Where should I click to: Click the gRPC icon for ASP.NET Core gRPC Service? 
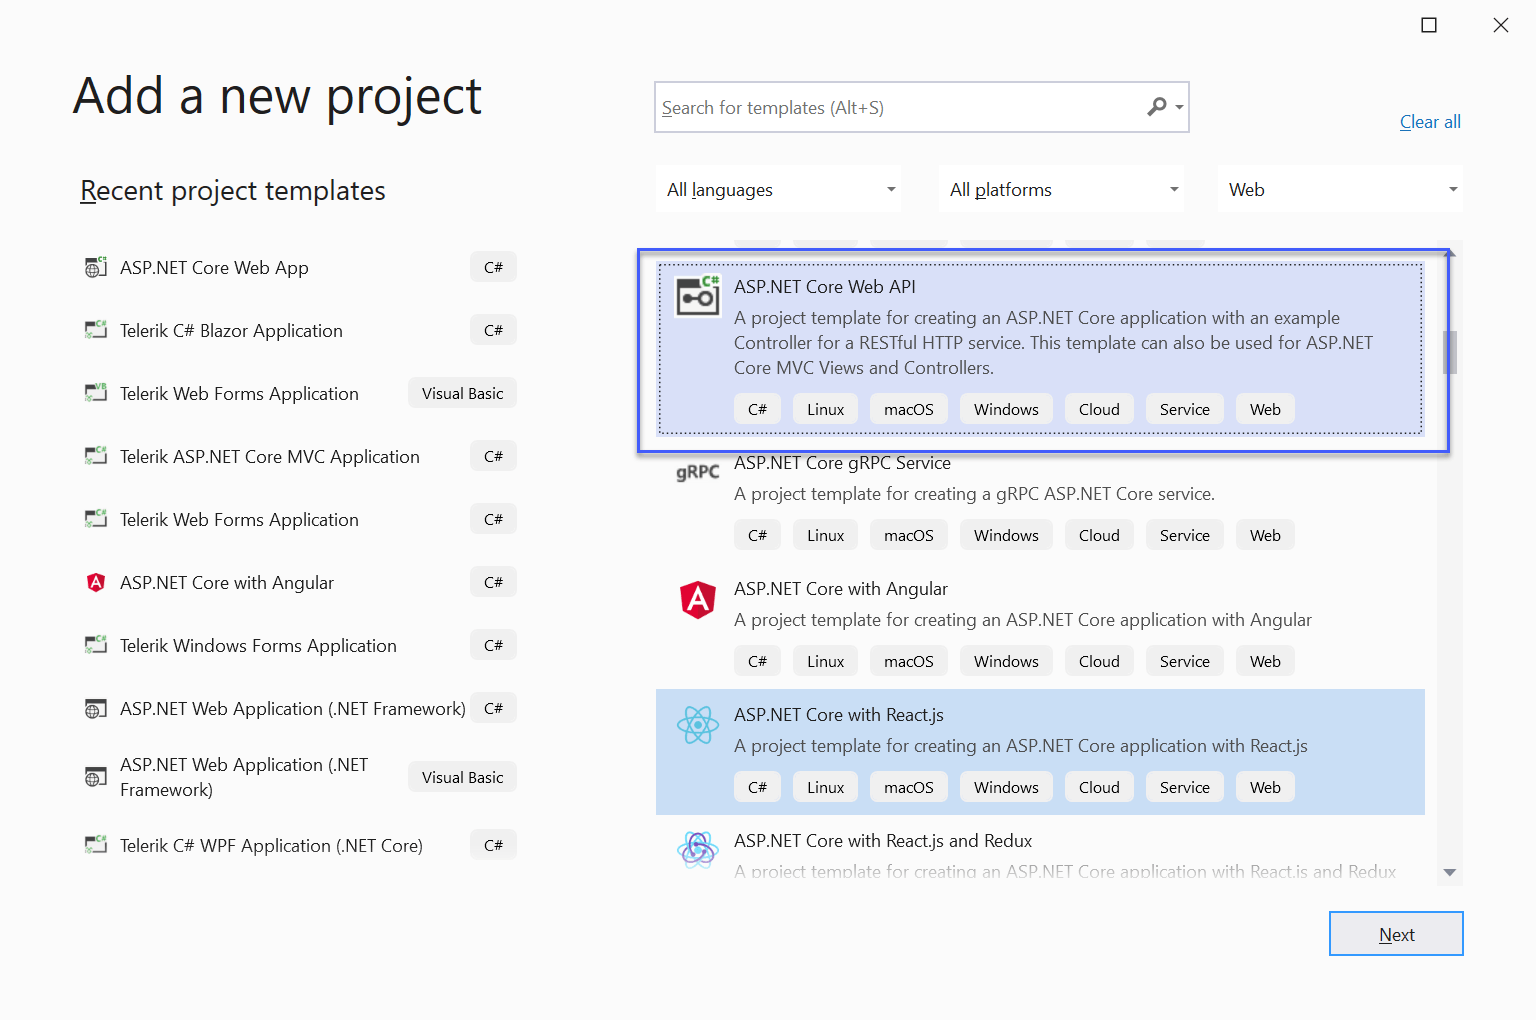tap(697, 470)
